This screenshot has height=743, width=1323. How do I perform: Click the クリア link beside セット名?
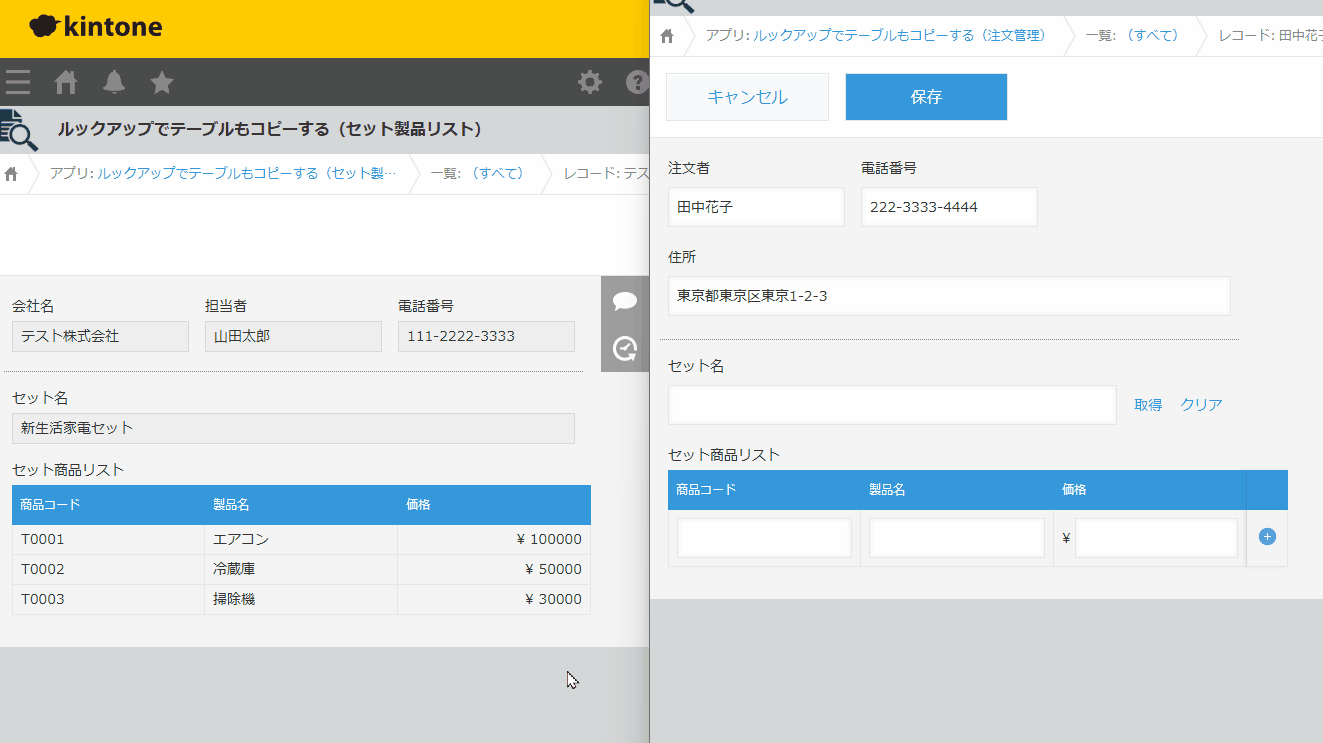[x=1201, y=405]
